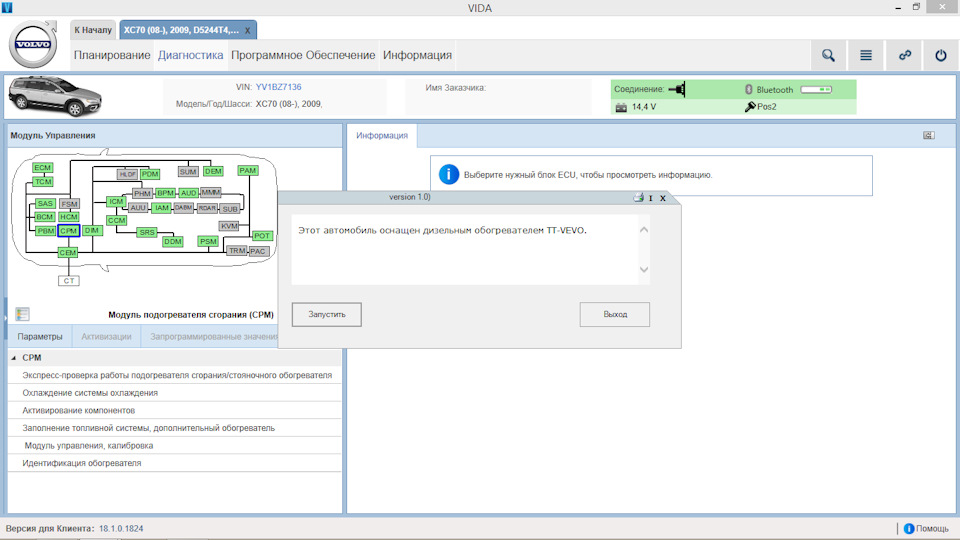Viewport: 960px width, 540px height.
Task: Click the detach panel icon in the Information header
Action: [929, 135]
